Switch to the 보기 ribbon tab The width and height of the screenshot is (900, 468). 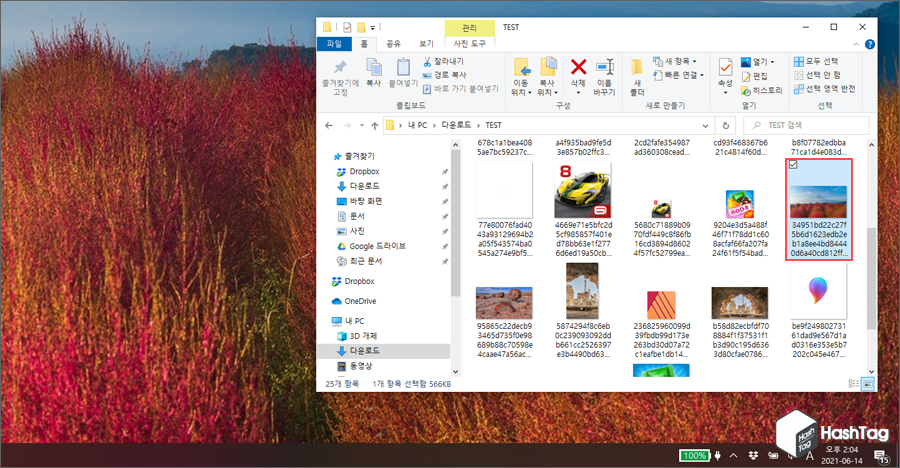(x=426, y=44)
